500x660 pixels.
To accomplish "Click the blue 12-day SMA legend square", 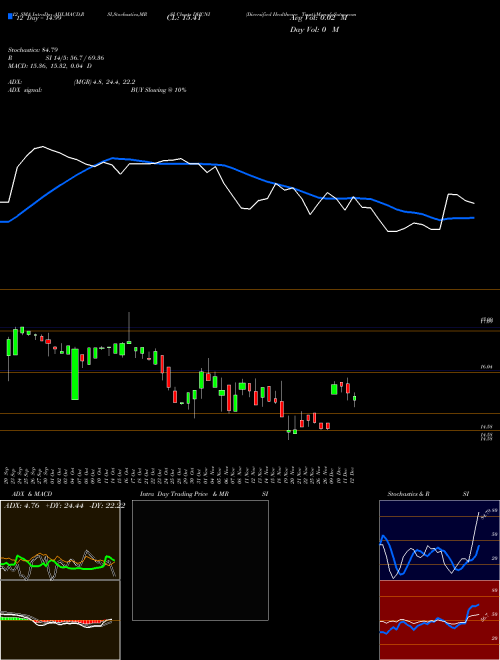I will tap(10, 16).
